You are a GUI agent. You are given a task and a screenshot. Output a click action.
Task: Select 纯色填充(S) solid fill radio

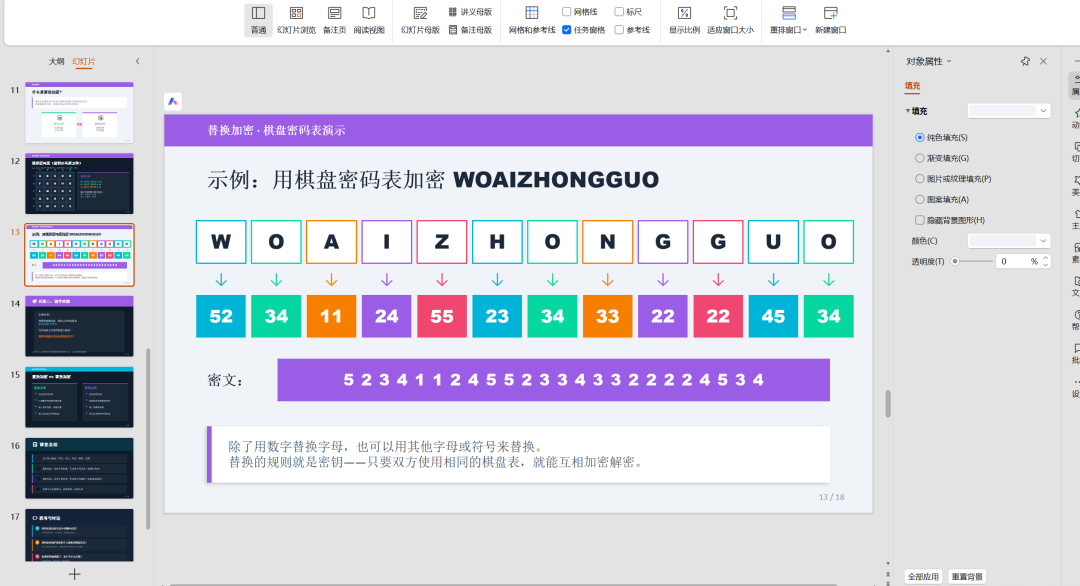click(x=920, y=138)
